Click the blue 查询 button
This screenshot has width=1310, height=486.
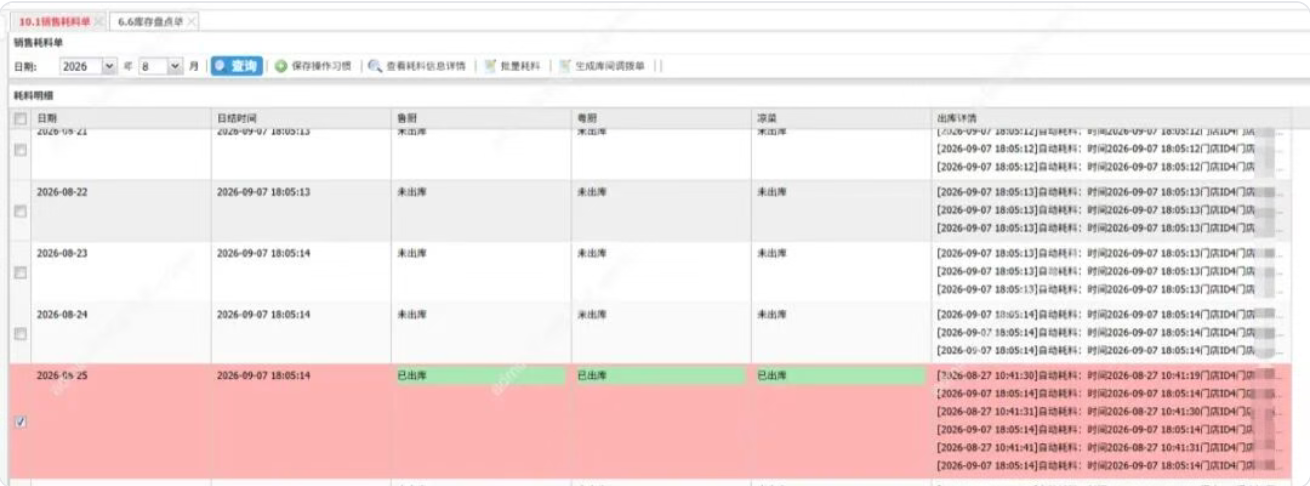236,66
